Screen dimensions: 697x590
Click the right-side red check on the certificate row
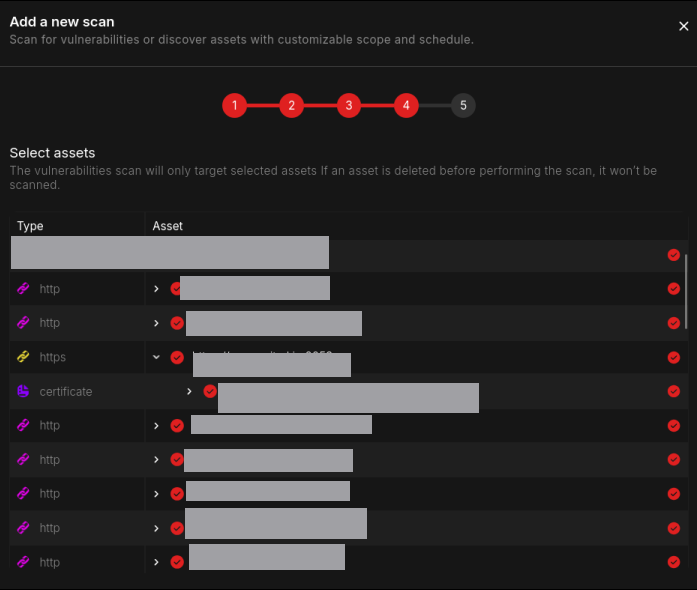pos(673,391)
